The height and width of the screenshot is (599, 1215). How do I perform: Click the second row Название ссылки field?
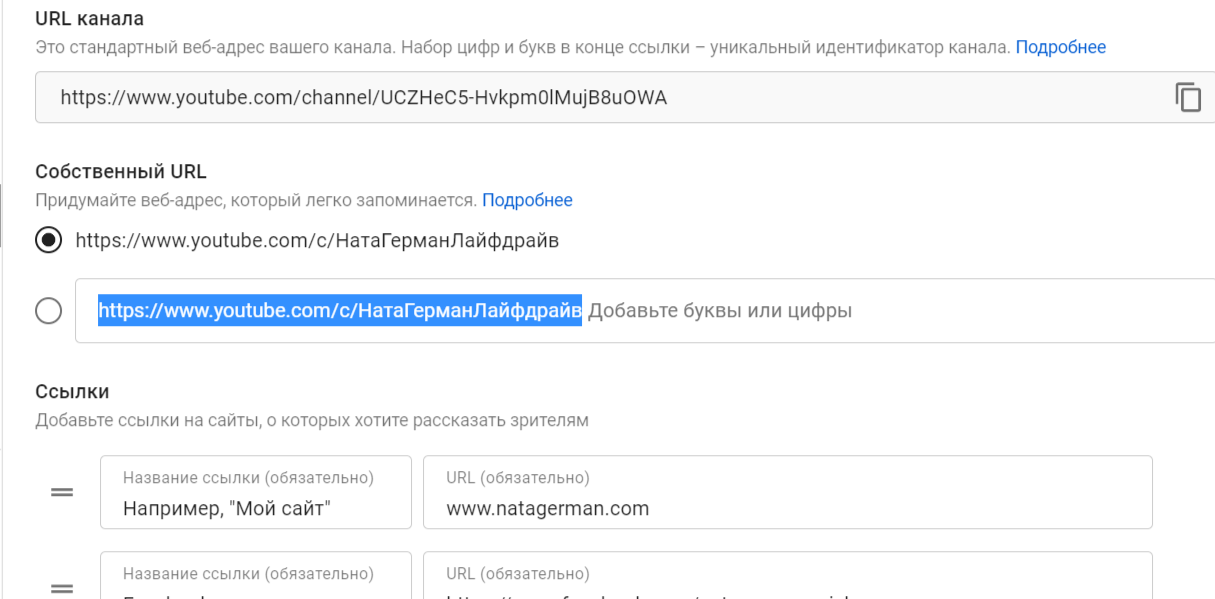click(x=256, y=575)
